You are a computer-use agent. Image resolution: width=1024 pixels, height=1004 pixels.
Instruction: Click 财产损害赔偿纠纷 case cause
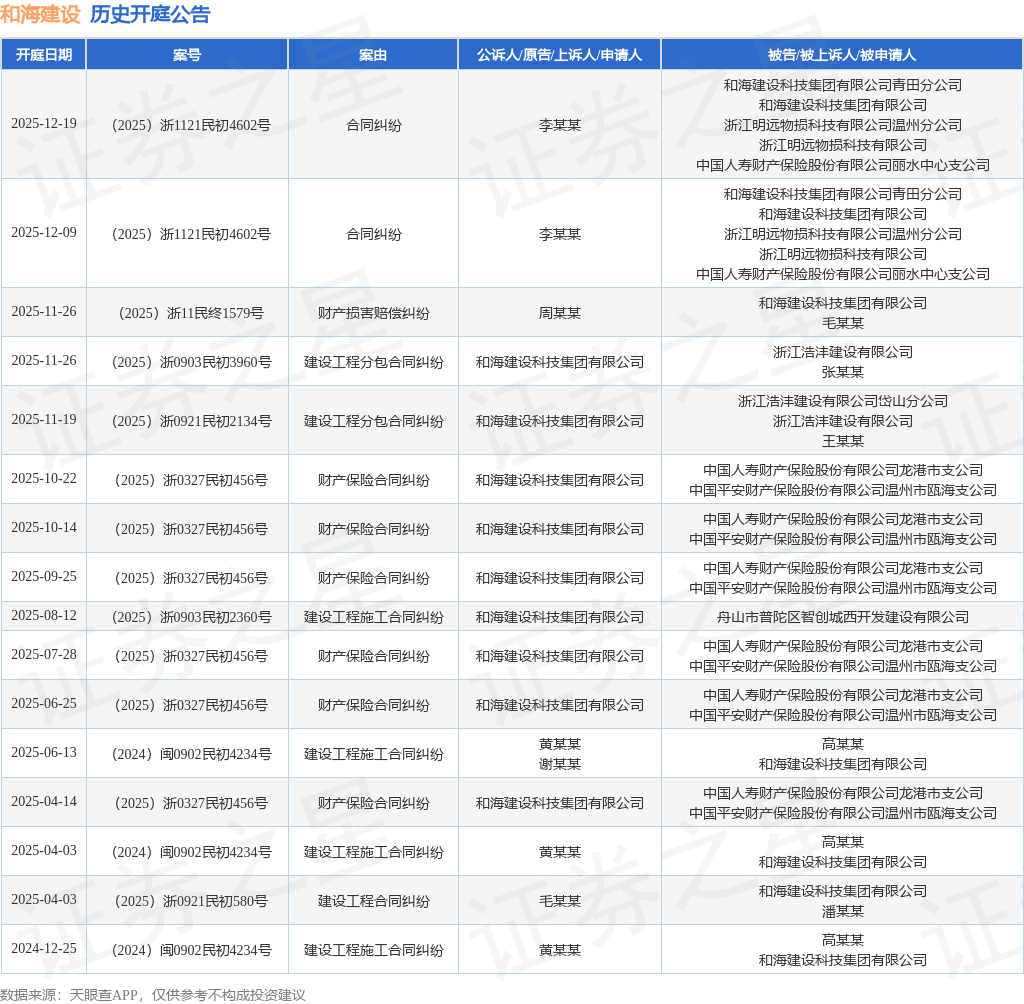tap(374, 314)
